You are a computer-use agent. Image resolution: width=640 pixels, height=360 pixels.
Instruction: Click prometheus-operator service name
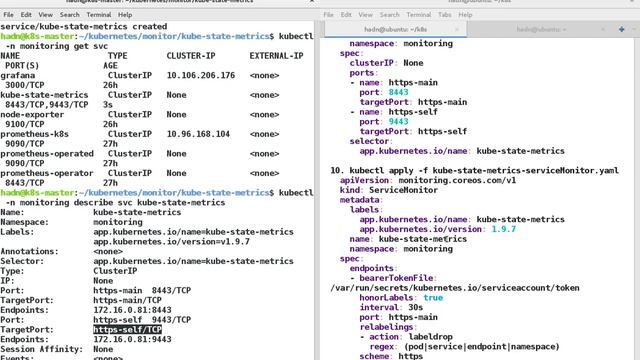click(x=47, y=173)
